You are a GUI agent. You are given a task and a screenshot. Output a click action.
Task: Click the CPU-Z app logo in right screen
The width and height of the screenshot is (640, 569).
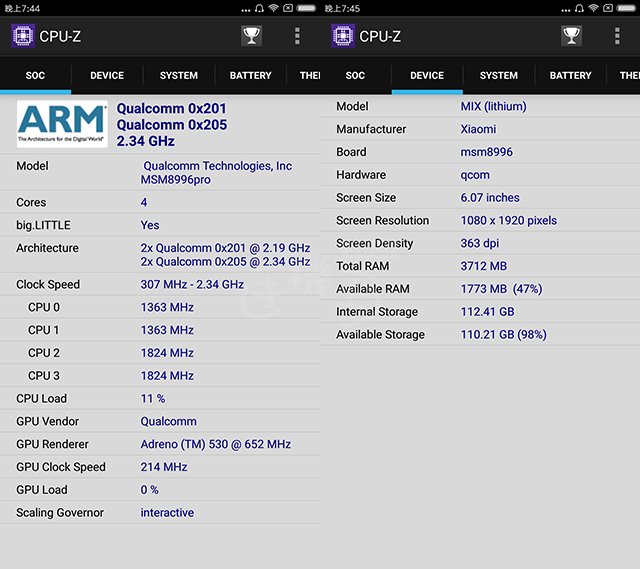(343, 36)
